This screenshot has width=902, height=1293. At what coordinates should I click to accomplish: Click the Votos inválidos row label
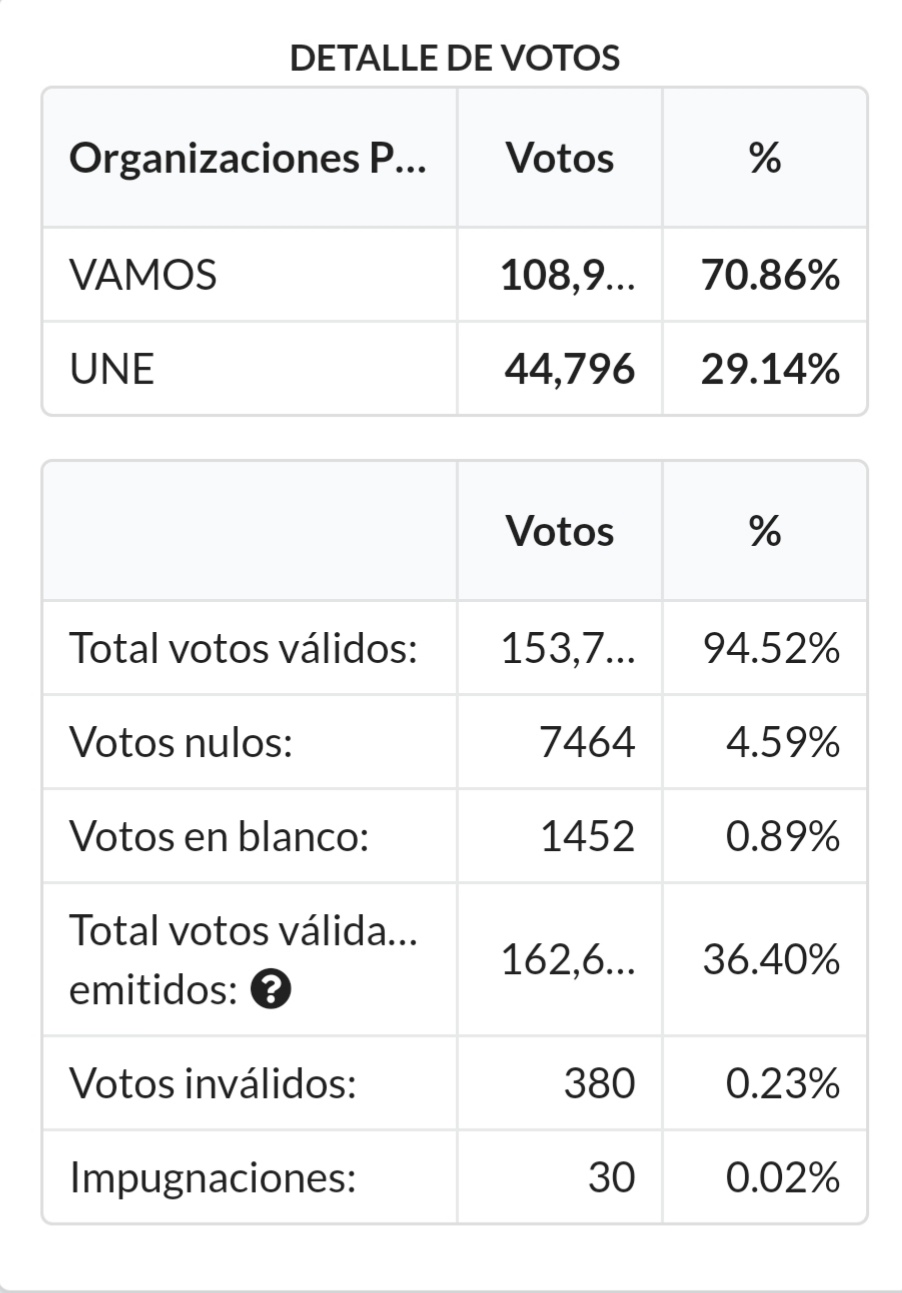pos(213,1084)
